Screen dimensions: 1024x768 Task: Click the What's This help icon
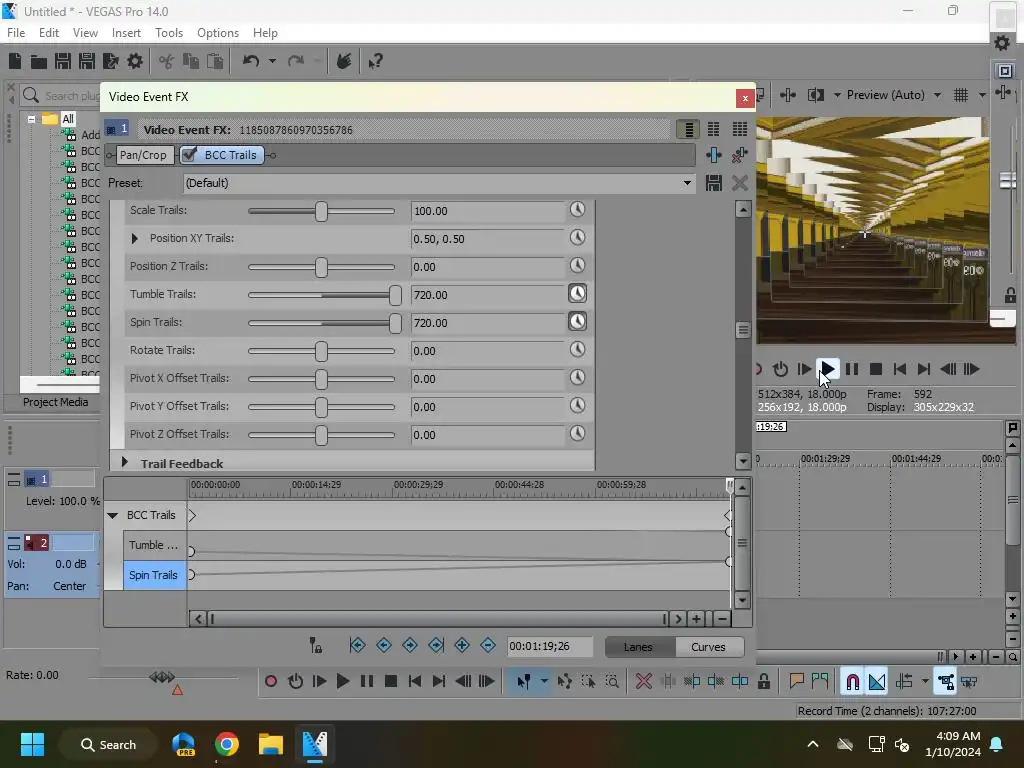pyautogui.click(x=375, y=61)
